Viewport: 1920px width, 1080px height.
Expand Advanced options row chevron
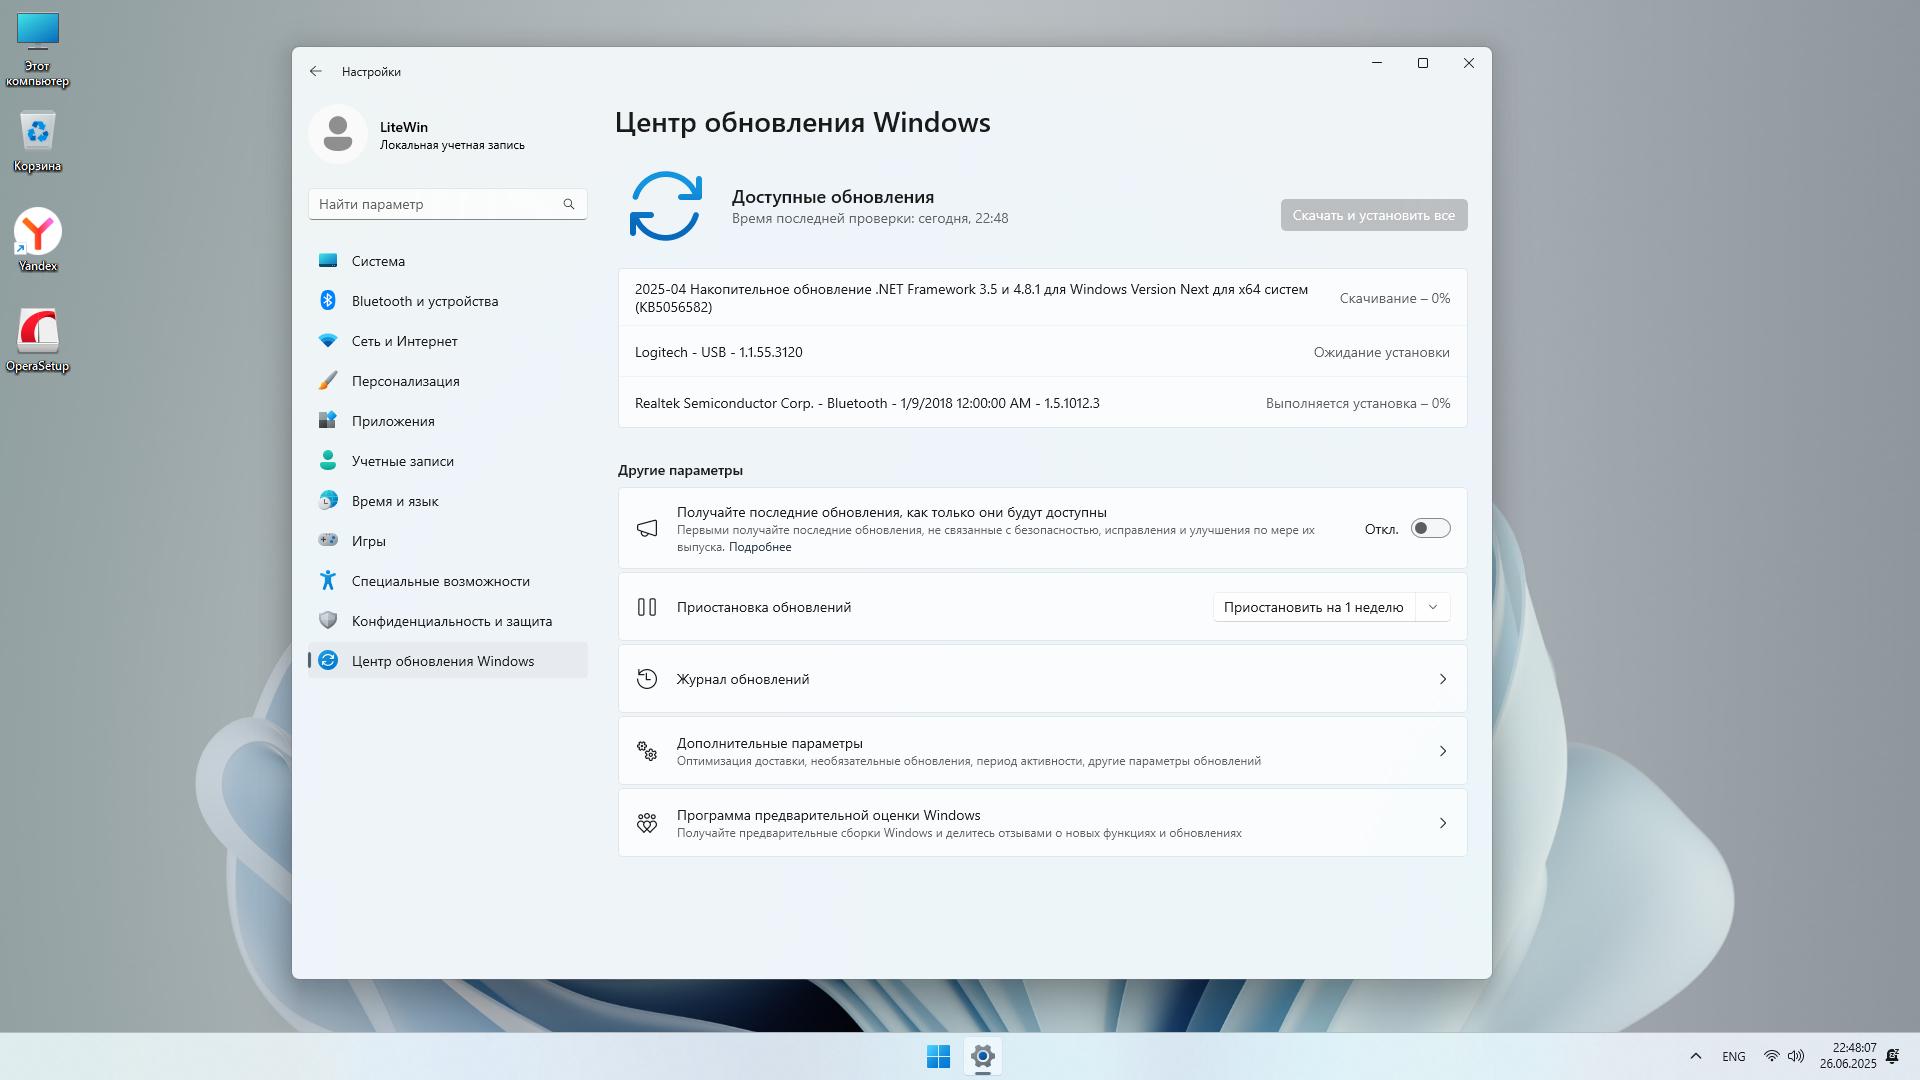(1442, 751)
